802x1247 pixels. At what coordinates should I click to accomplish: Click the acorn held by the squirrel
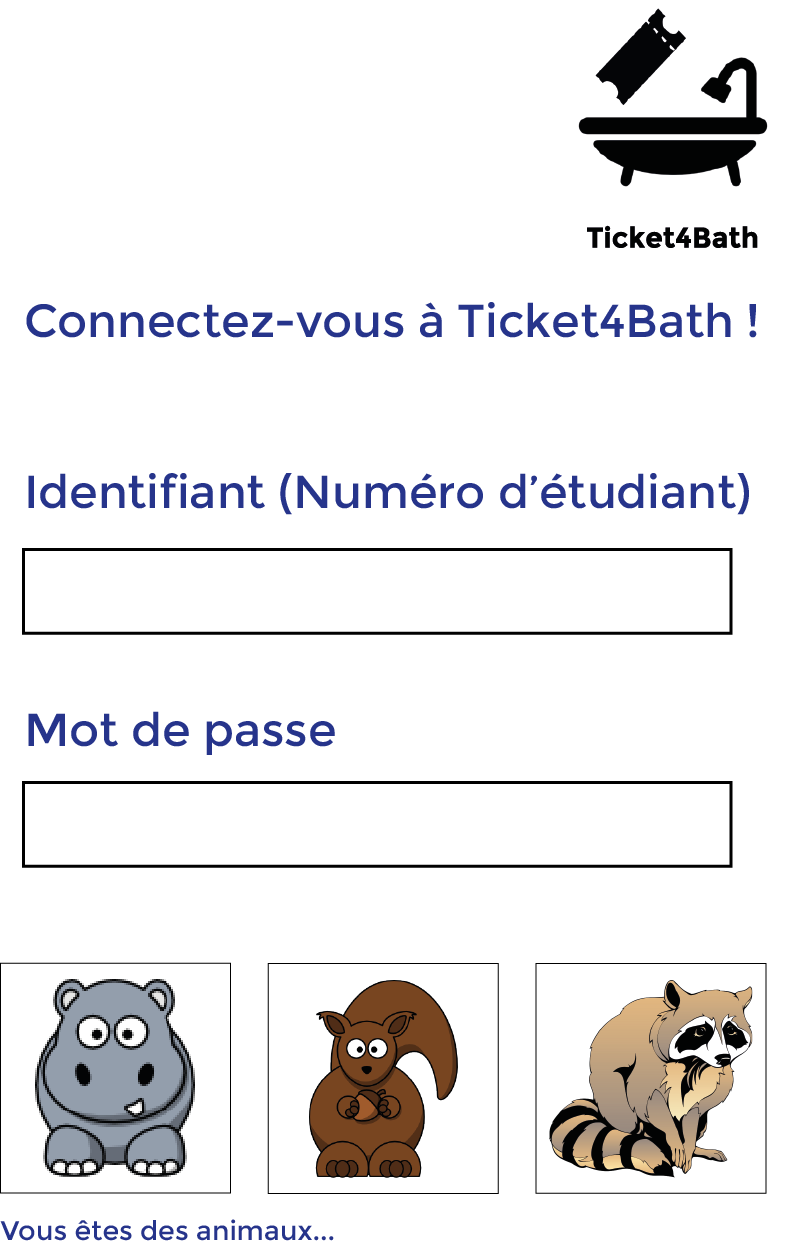365,1105
